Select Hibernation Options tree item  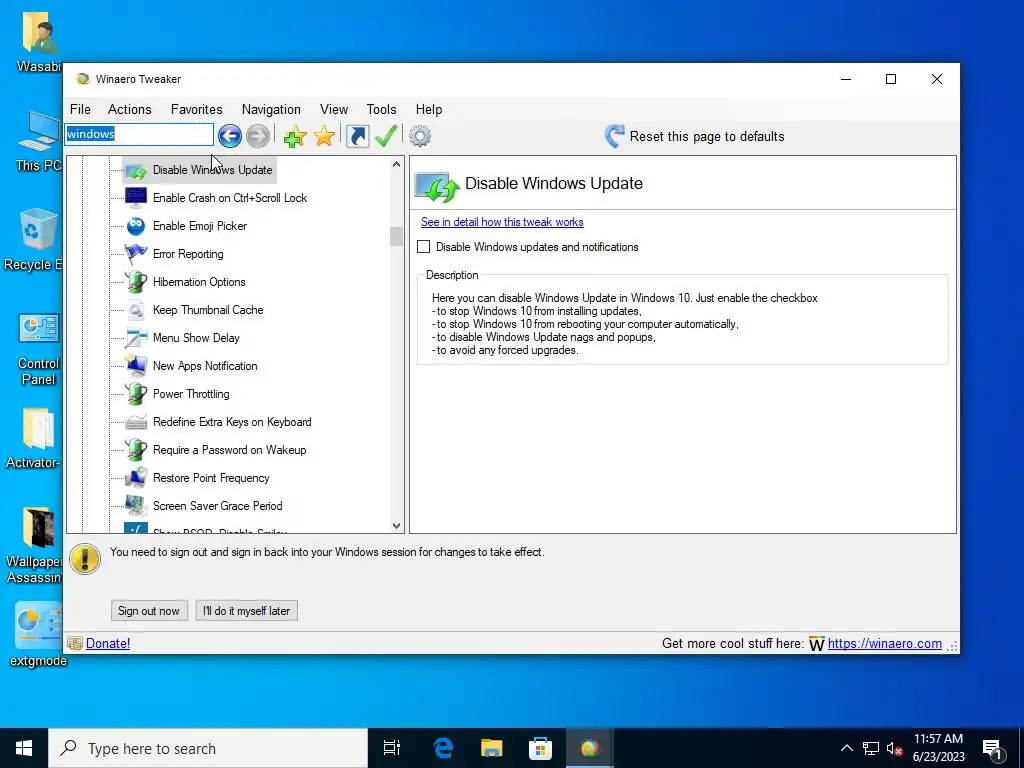click(x=199, y=282)
